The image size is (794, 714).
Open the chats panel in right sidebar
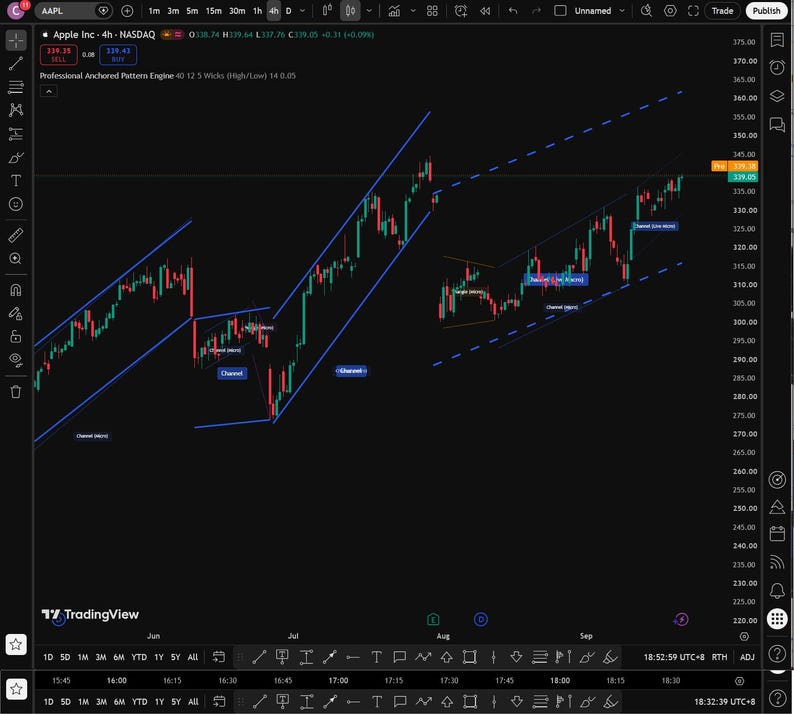click(x=777, y=124)
